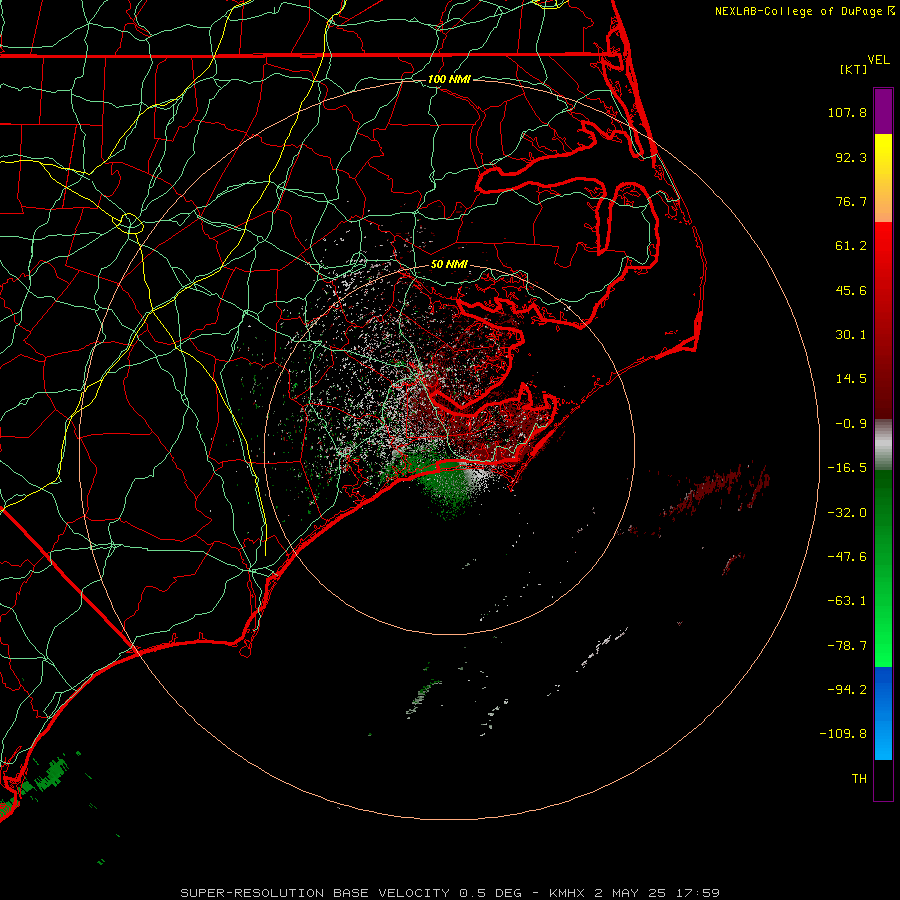Viewport: 900px width, 900px height.
Task: Click the SUPER-RESOLUTION BASE VELOCITY caption text
Action: [x=315, y=893]
